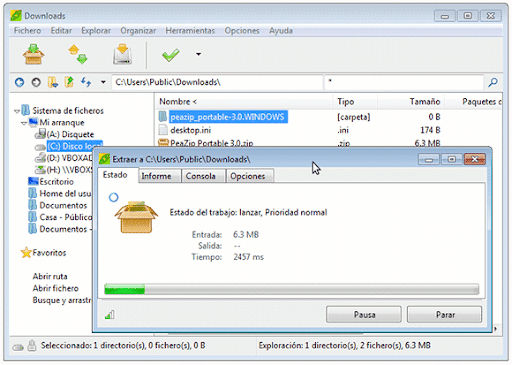
Task: Click the filter field containing asterisk
Action: click(404, 82)
